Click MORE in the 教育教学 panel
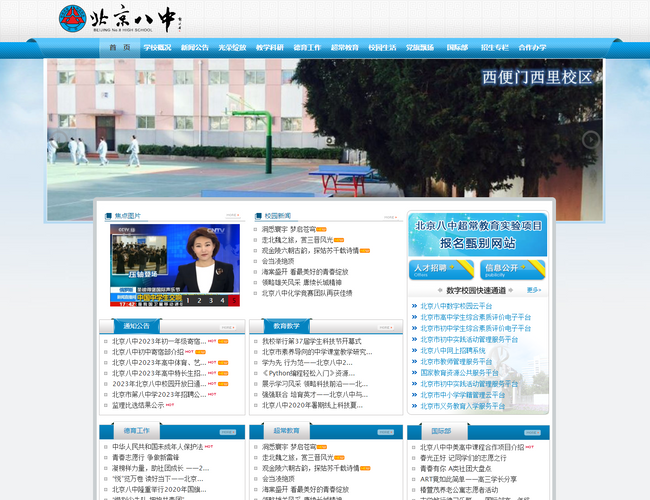650x500 pixels. pyautogui.click(x=386, y=328)
